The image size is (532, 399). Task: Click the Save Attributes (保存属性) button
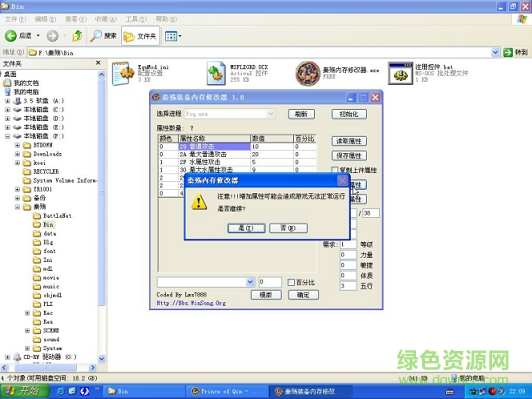(349, 156)
